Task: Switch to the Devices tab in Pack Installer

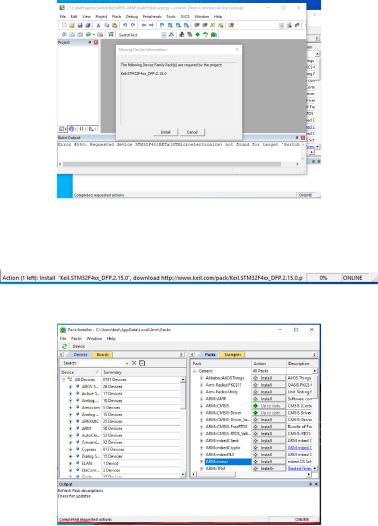Action: click(80, 355)
